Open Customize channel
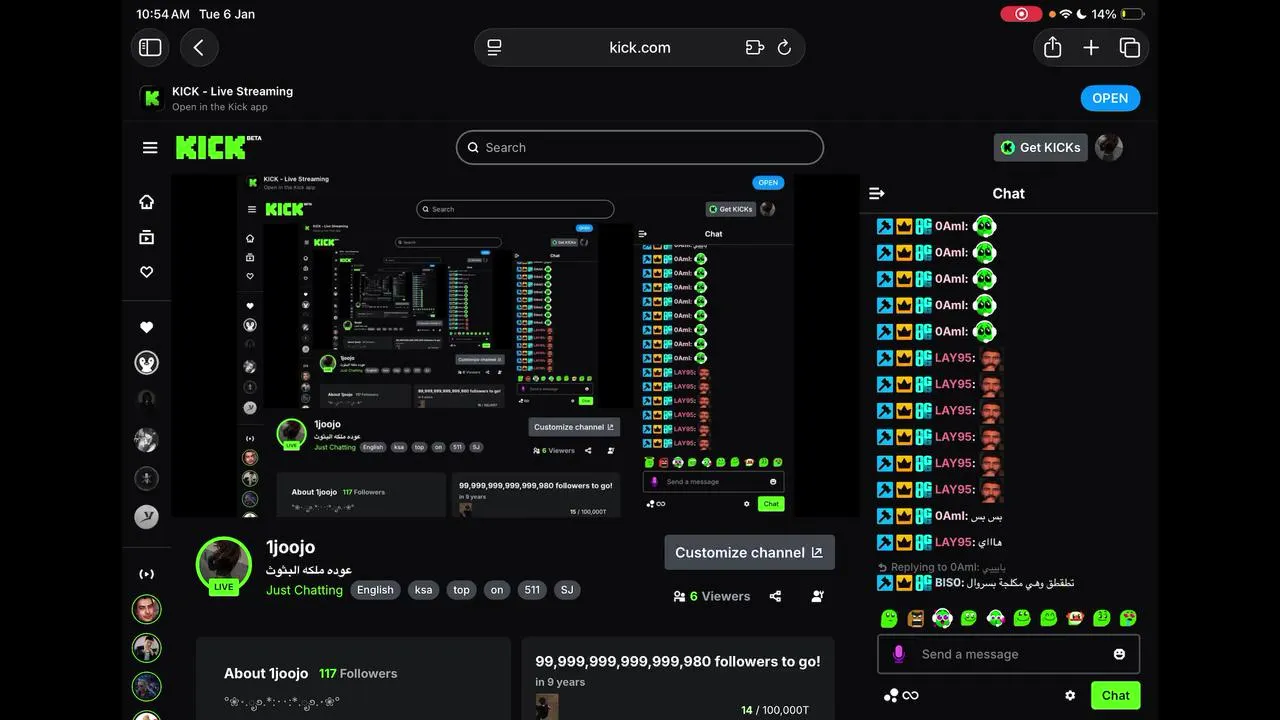The width and height of the screenshot is (1280, 720). point(749,552)
